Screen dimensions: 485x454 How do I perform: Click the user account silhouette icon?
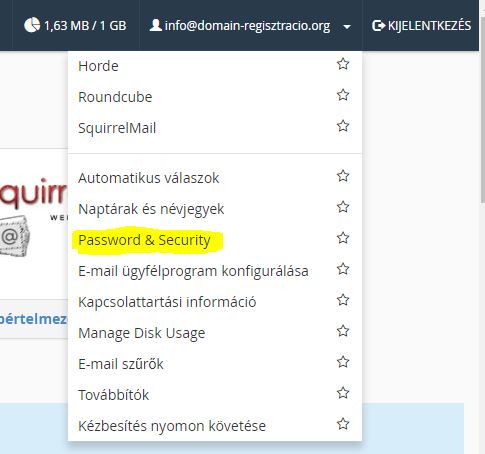pos(155,25)
